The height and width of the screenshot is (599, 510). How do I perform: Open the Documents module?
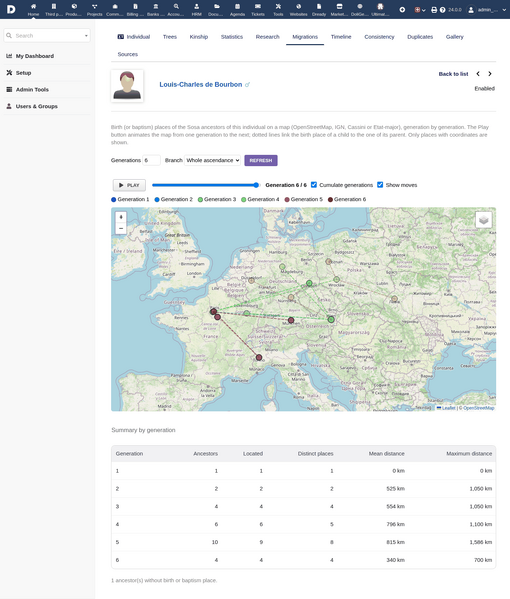tap(217, 10)
